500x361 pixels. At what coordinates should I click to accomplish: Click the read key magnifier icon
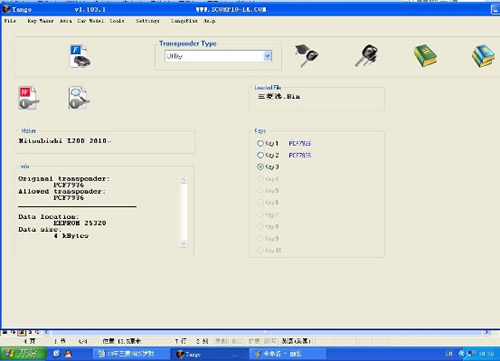(x=79, y=98)
